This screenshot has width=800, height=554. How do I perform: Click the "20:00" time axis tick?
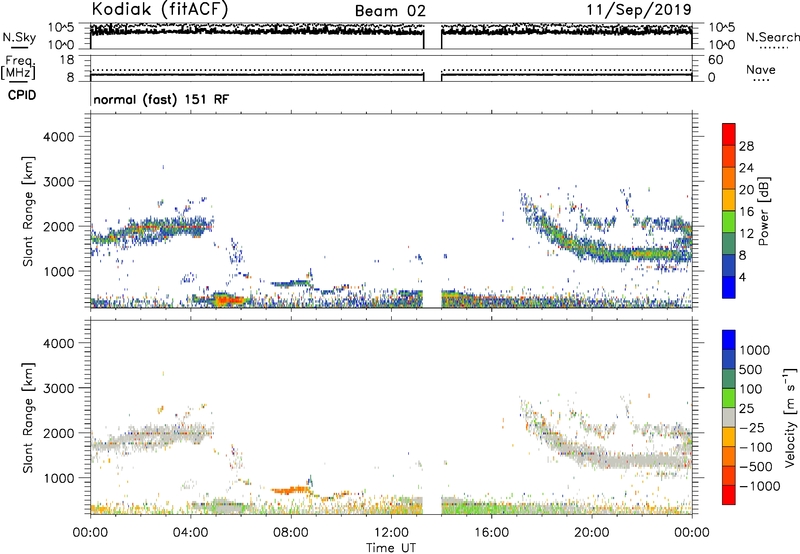tap(592, 533)
